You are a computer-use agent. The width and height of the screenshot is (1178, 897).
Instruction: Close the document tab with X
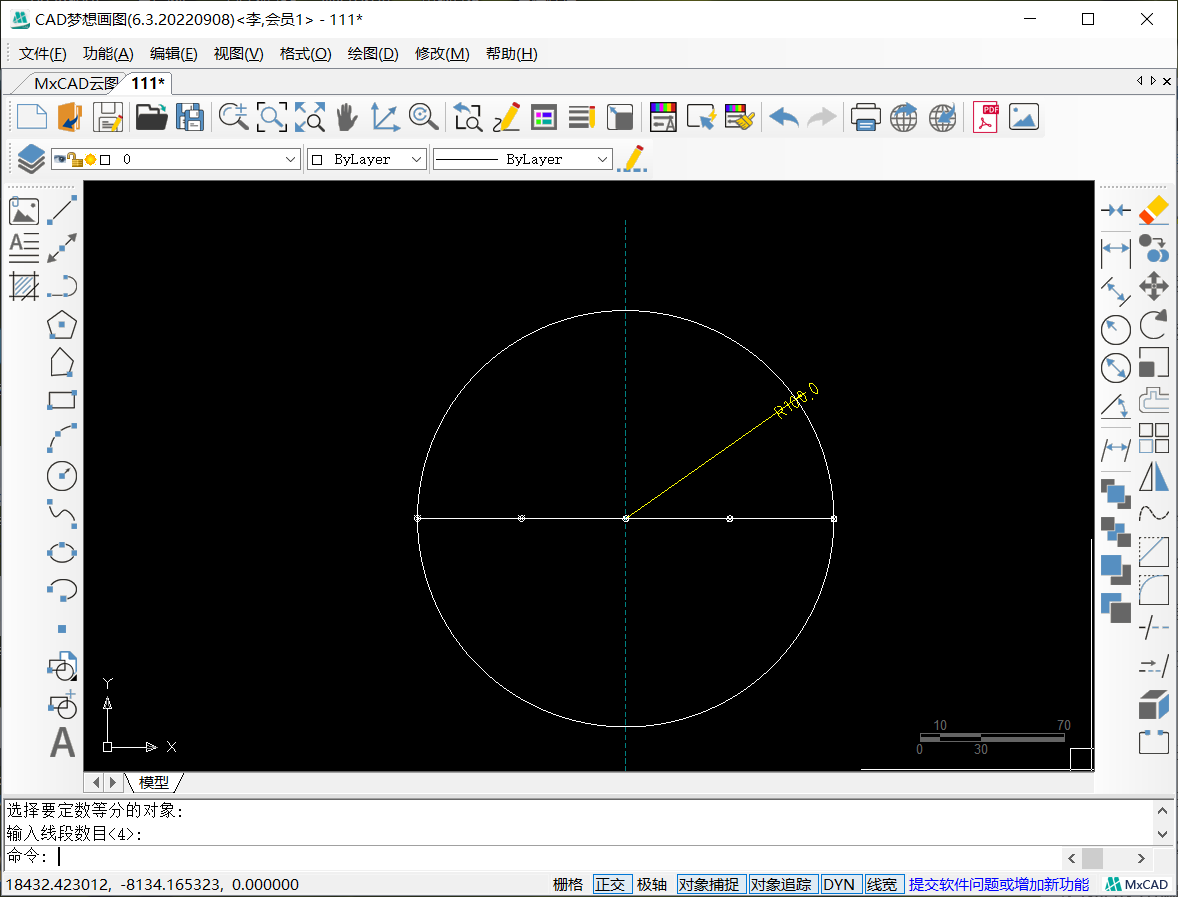[x=1167, y=81]
